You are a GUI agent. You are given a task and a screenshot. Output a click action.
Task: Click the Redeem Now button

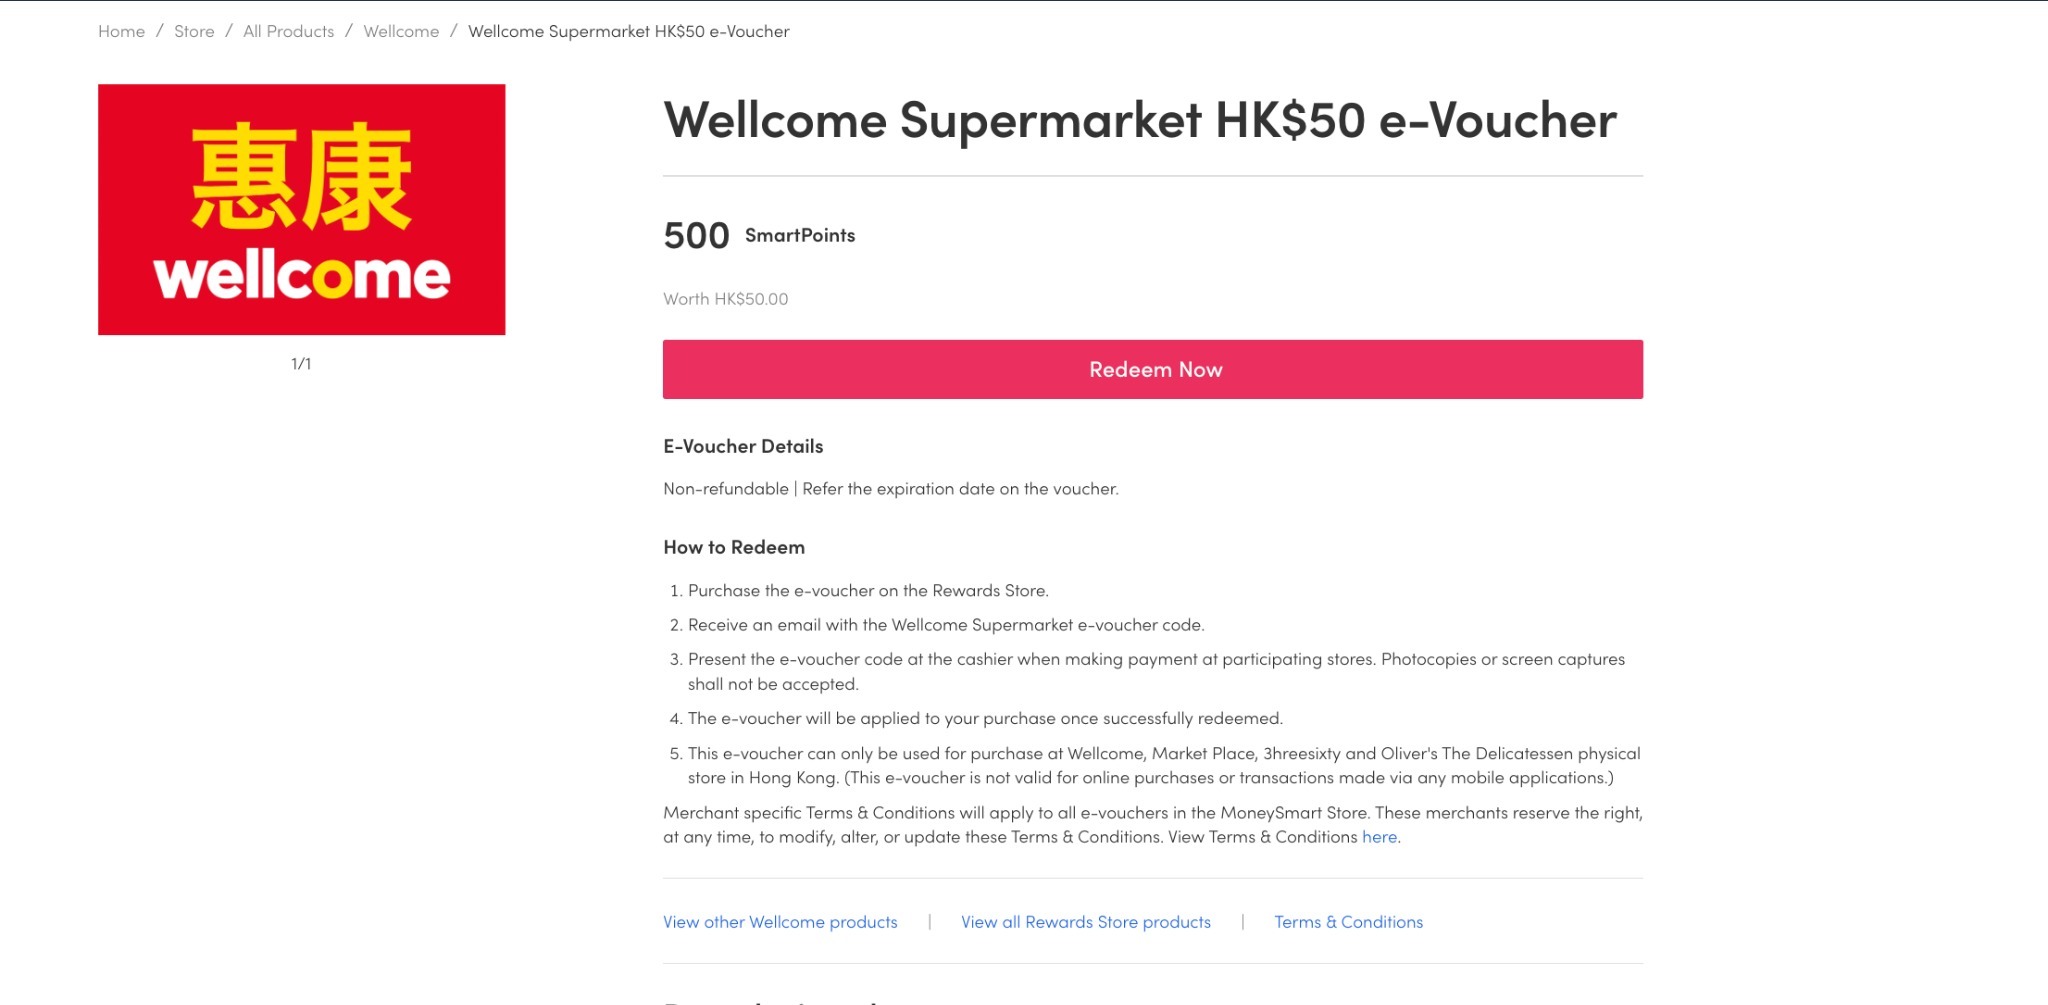[1152, 369]
